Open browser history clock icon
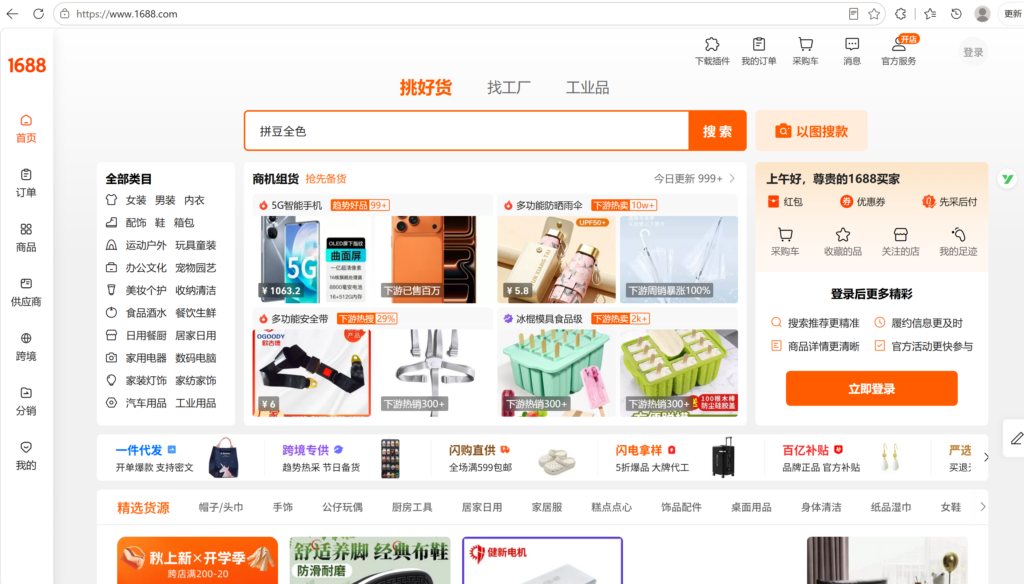Screen dimensions: 1024x584 coord(956,14)
